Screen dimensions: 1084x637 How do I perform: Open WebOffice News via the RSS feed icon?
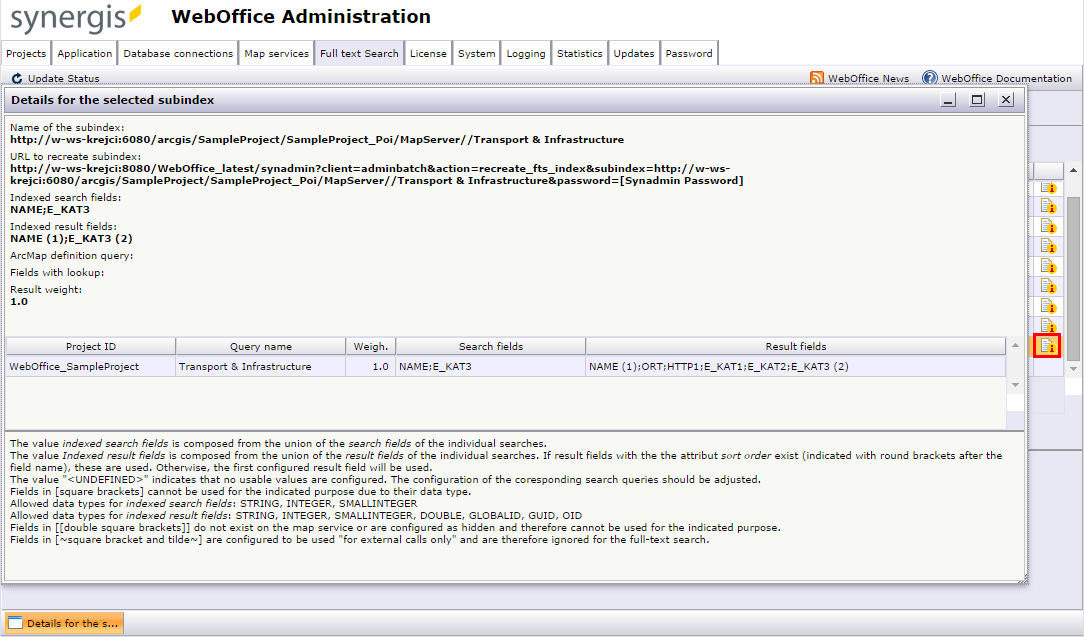(818, 78)
